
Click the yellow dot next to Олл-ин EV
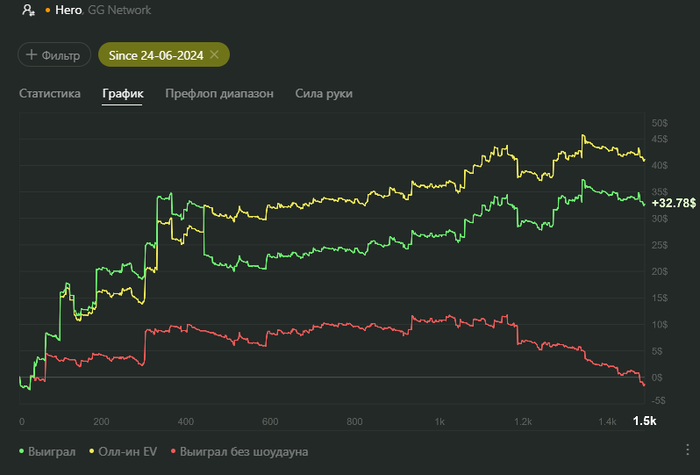(x=92, y=451)
